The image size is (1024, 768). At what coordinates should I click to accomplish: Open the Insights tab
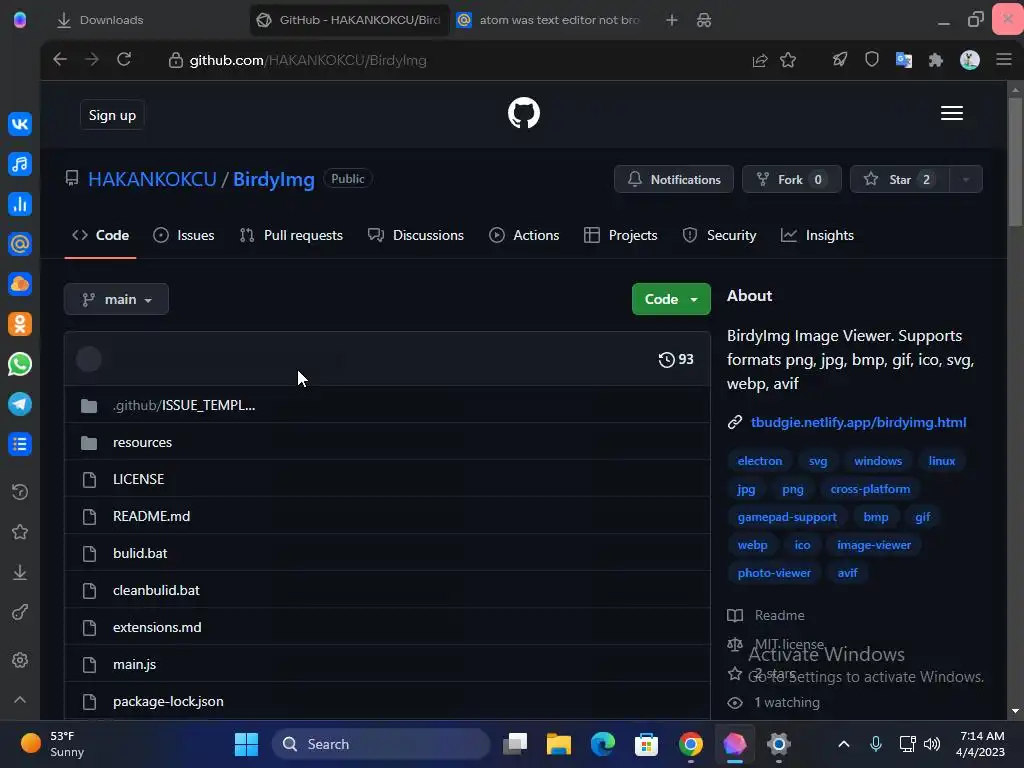coord(817,235)
